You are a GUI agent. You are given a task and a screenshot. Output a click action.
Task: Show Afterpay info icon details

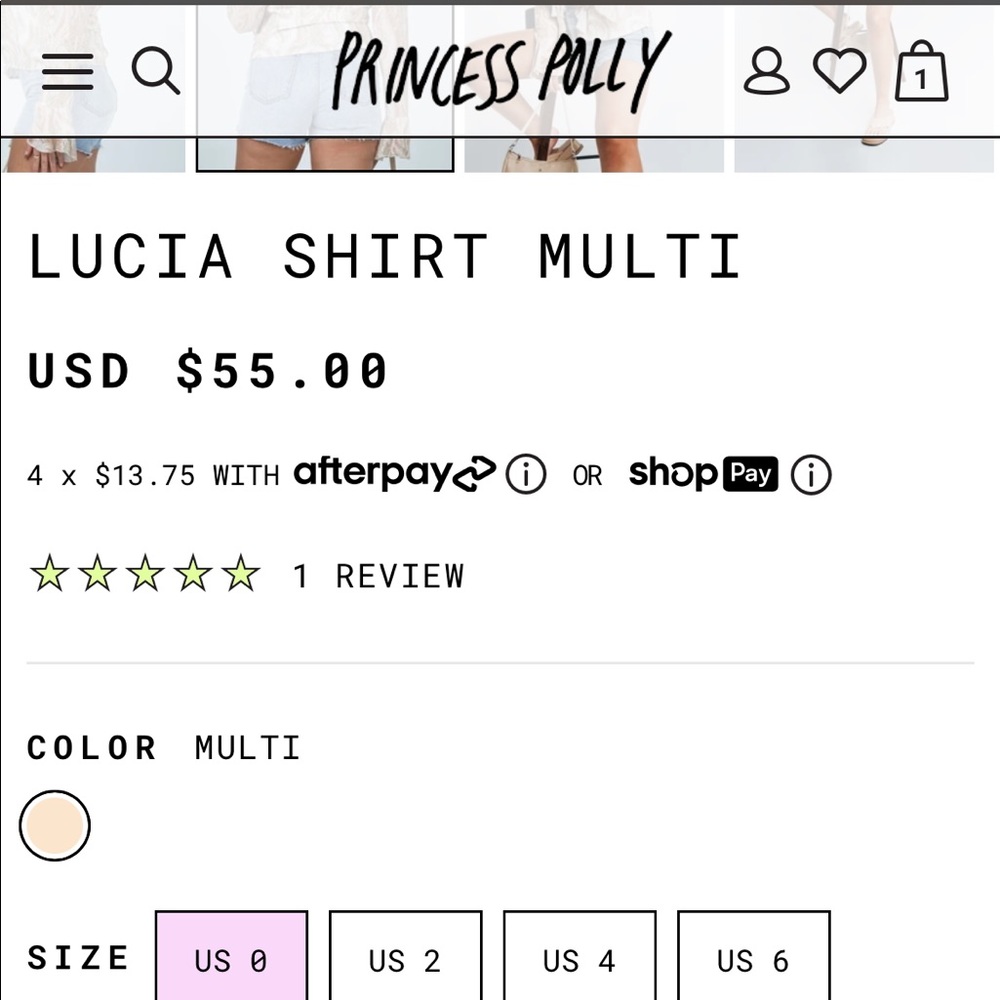(526, 474)
